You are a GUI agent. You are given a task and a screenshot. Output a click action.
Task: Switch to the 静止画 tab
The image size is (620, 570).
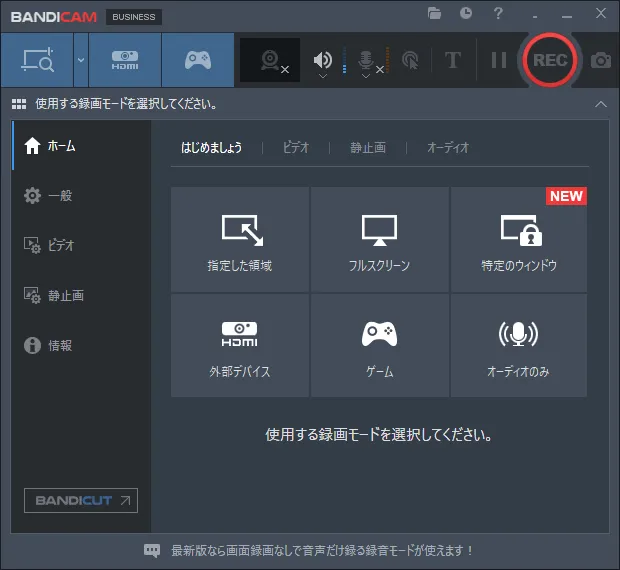tap(368, 147)
